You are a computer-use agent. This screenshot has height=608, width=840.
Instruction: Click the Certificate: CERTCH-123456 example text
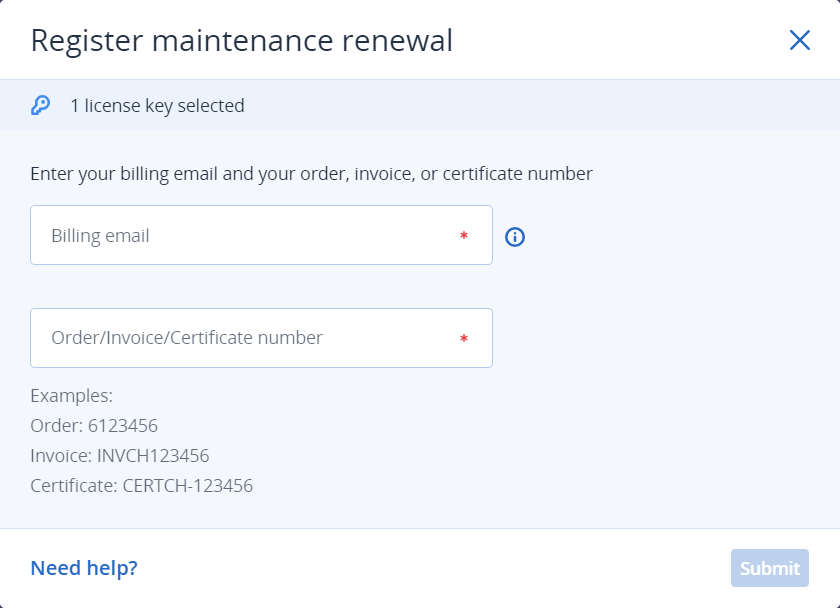point(142,485)
